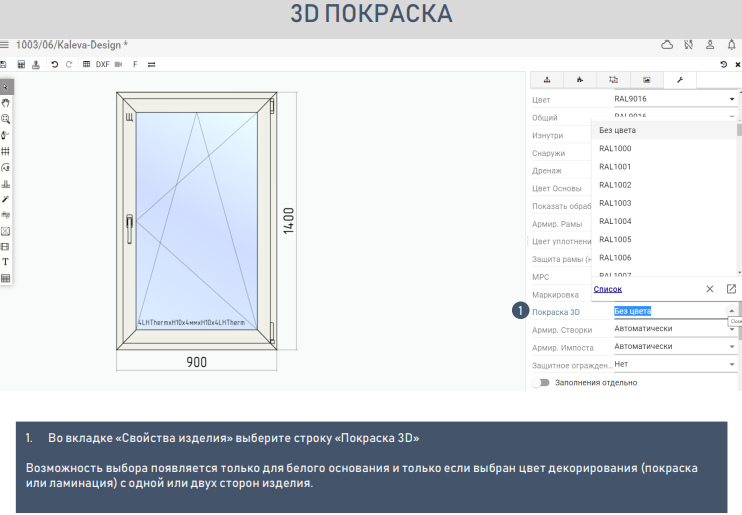The height and width of the screenshot is (515, 742).
Task: Select the dimension line tool
Action: pyautogui.click(x=6, y=214)
